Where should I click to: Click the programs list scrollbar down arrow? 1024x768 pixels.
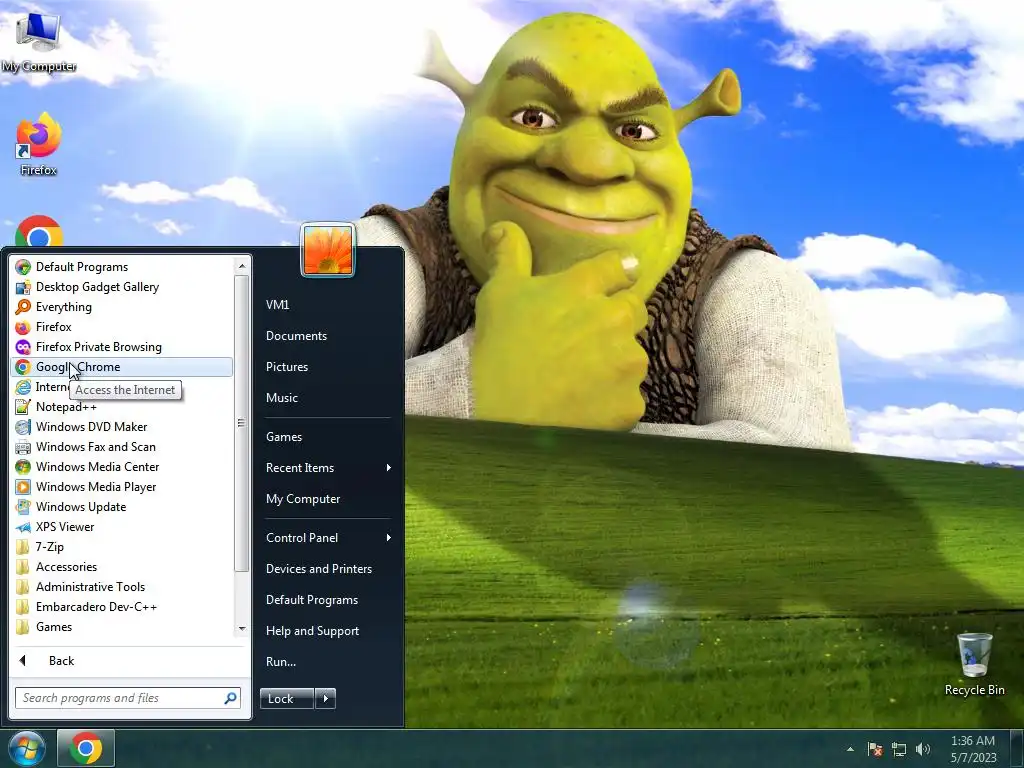(x=242, y=628)
